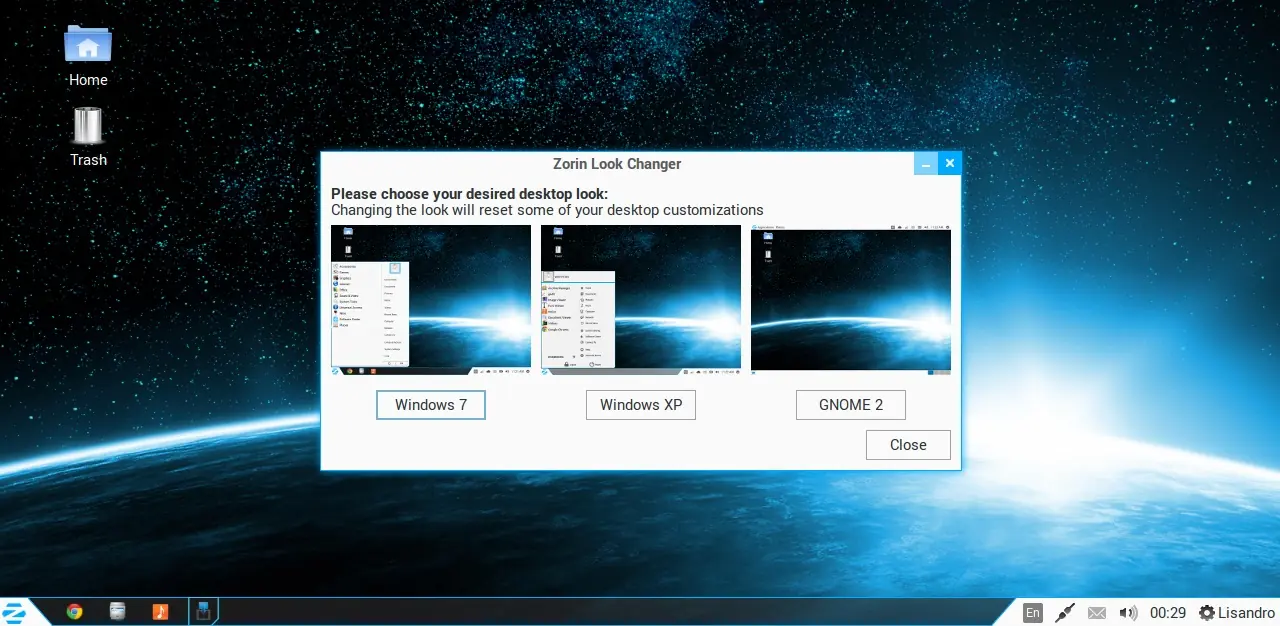This screenshot has width=1280, height=626.
Task: Launch Google Chrome from the taskbar
Action: tap(74, 612)
